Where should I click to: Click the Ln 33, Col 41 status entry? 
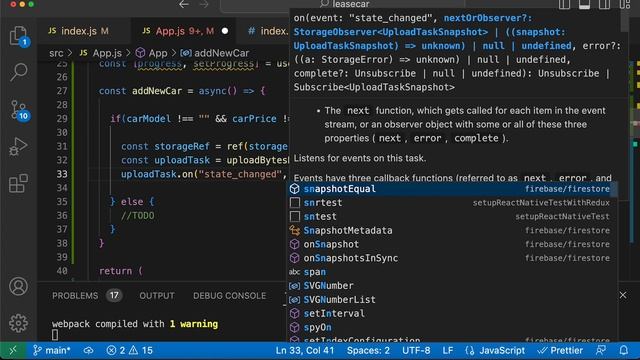(304, 350)
